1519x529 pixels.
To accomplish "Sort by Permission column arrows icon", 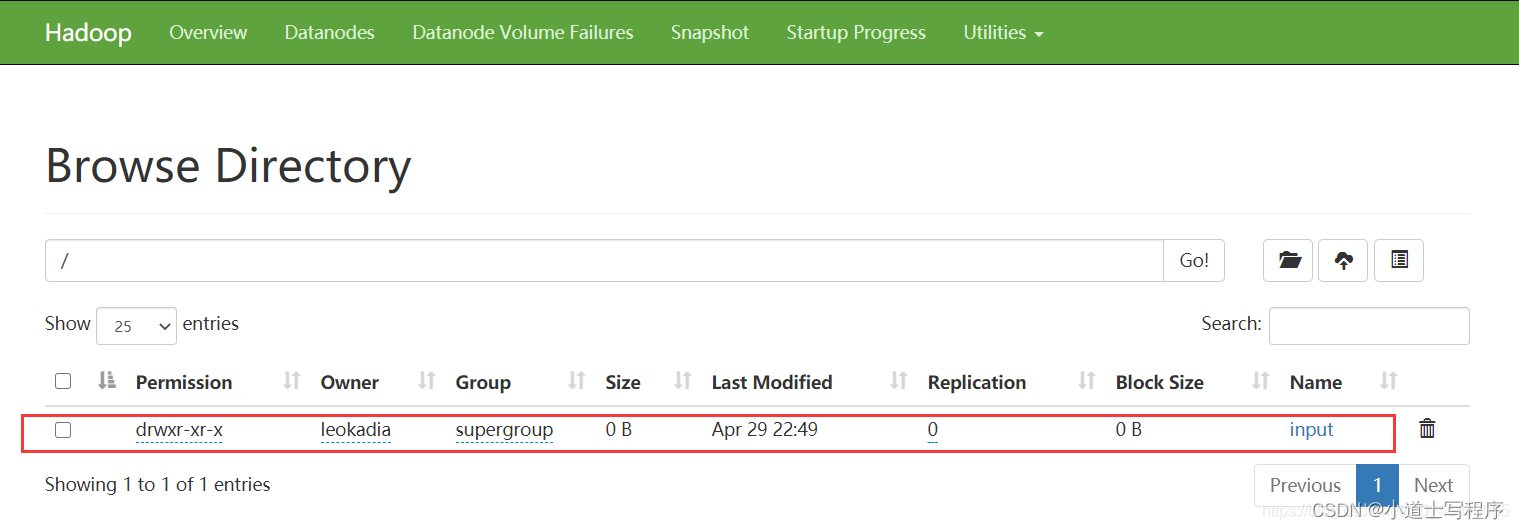I will click(292, 381).
